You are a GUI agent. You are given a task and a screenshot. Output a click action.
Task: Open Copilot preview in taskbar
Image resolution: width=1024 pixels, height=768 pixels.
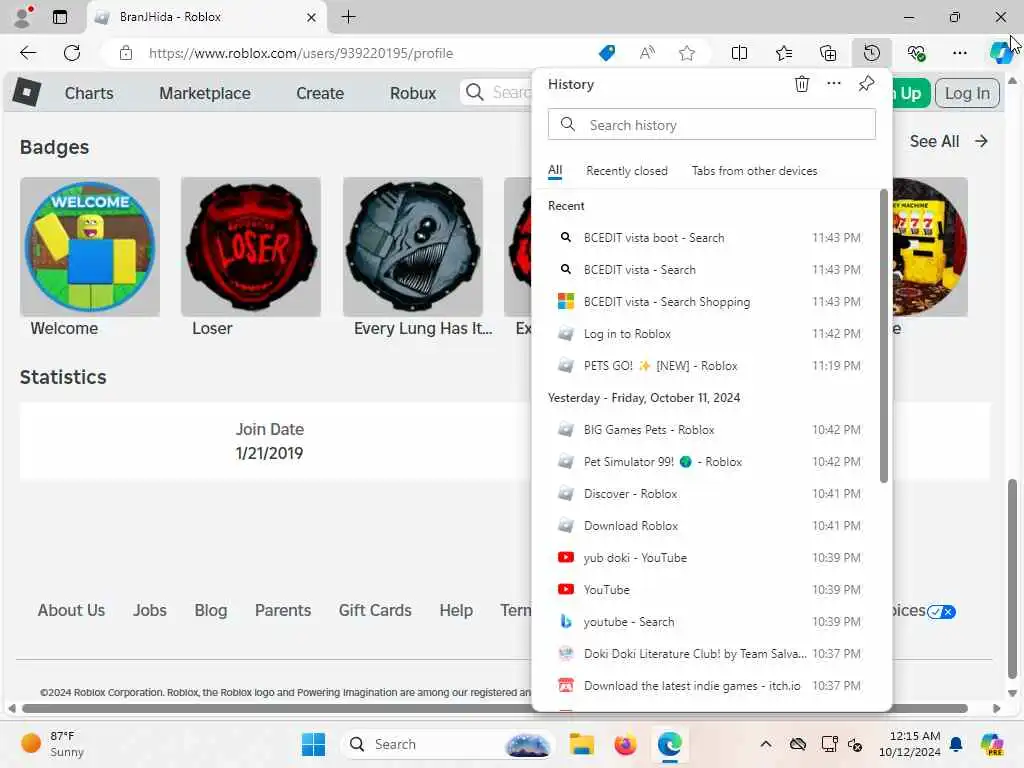(x=992, y=744)
